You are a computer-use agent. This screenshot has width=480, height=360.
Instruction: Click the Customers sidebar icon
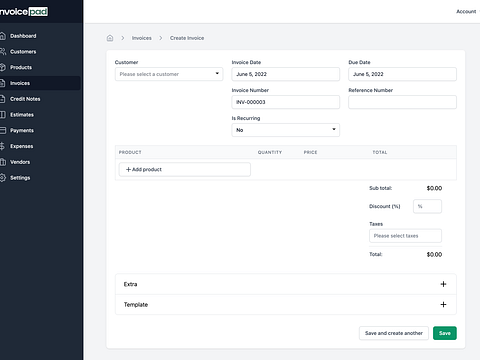(x=3, y=52)
